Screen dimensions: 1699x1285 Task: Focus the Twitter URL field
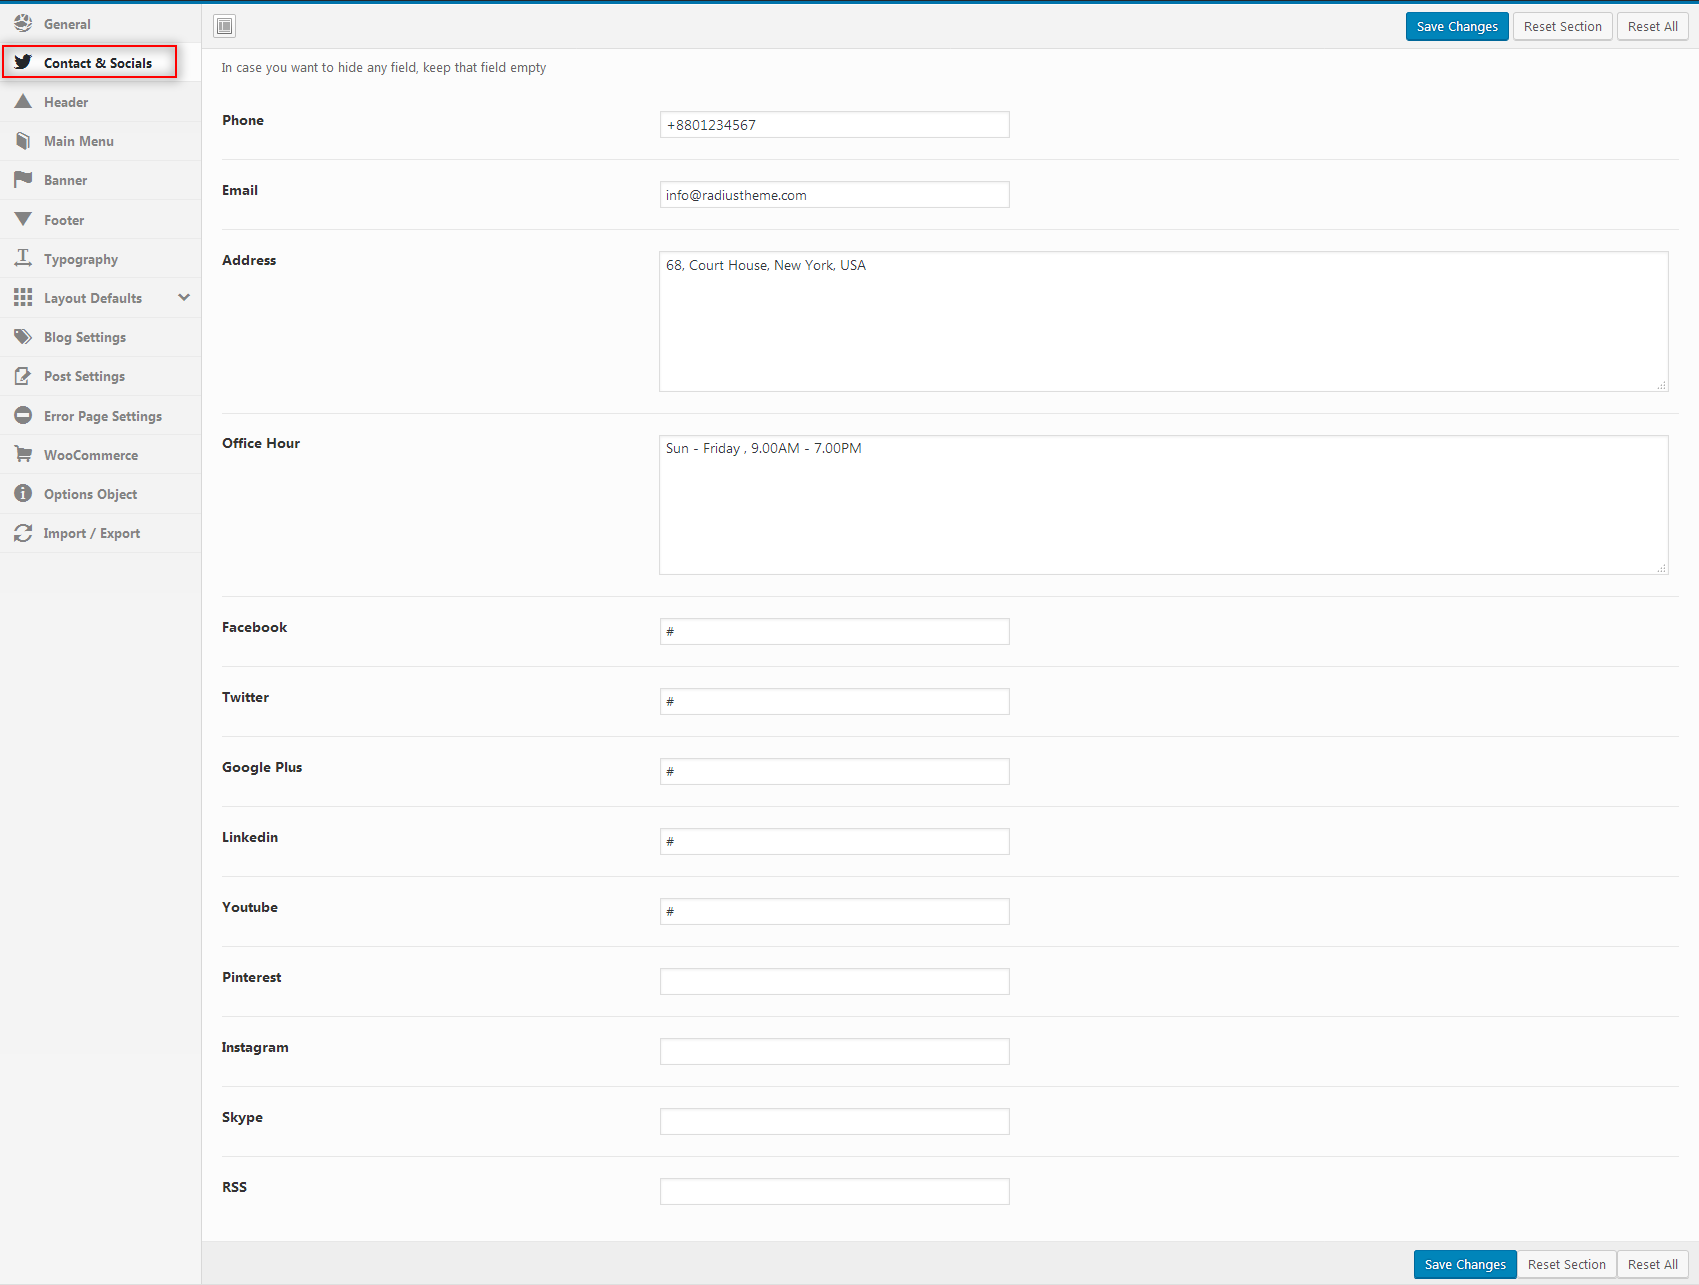coord(834,702)
